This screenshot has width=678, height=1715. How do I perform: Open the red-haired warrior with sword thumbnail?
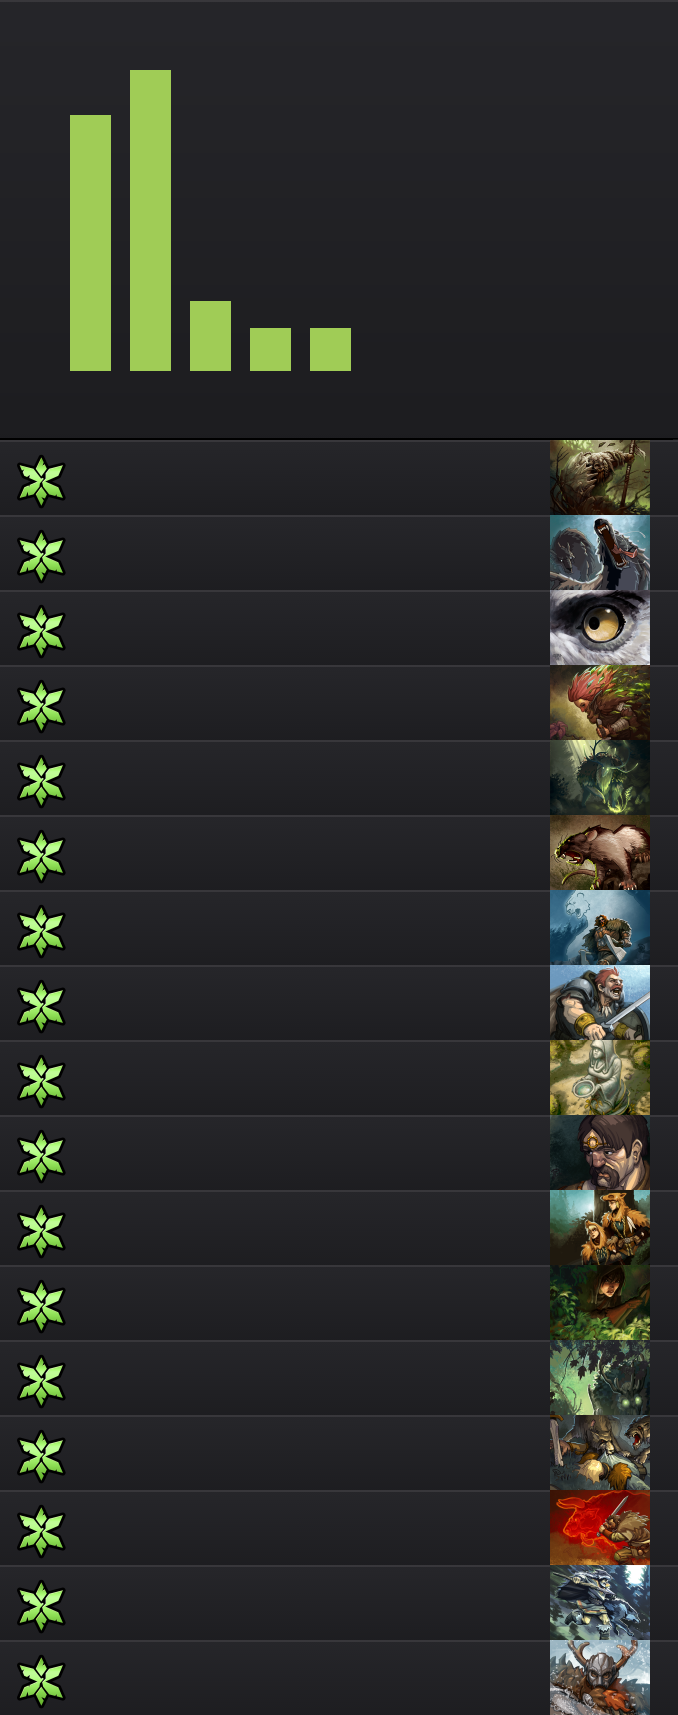(600, 1003)
